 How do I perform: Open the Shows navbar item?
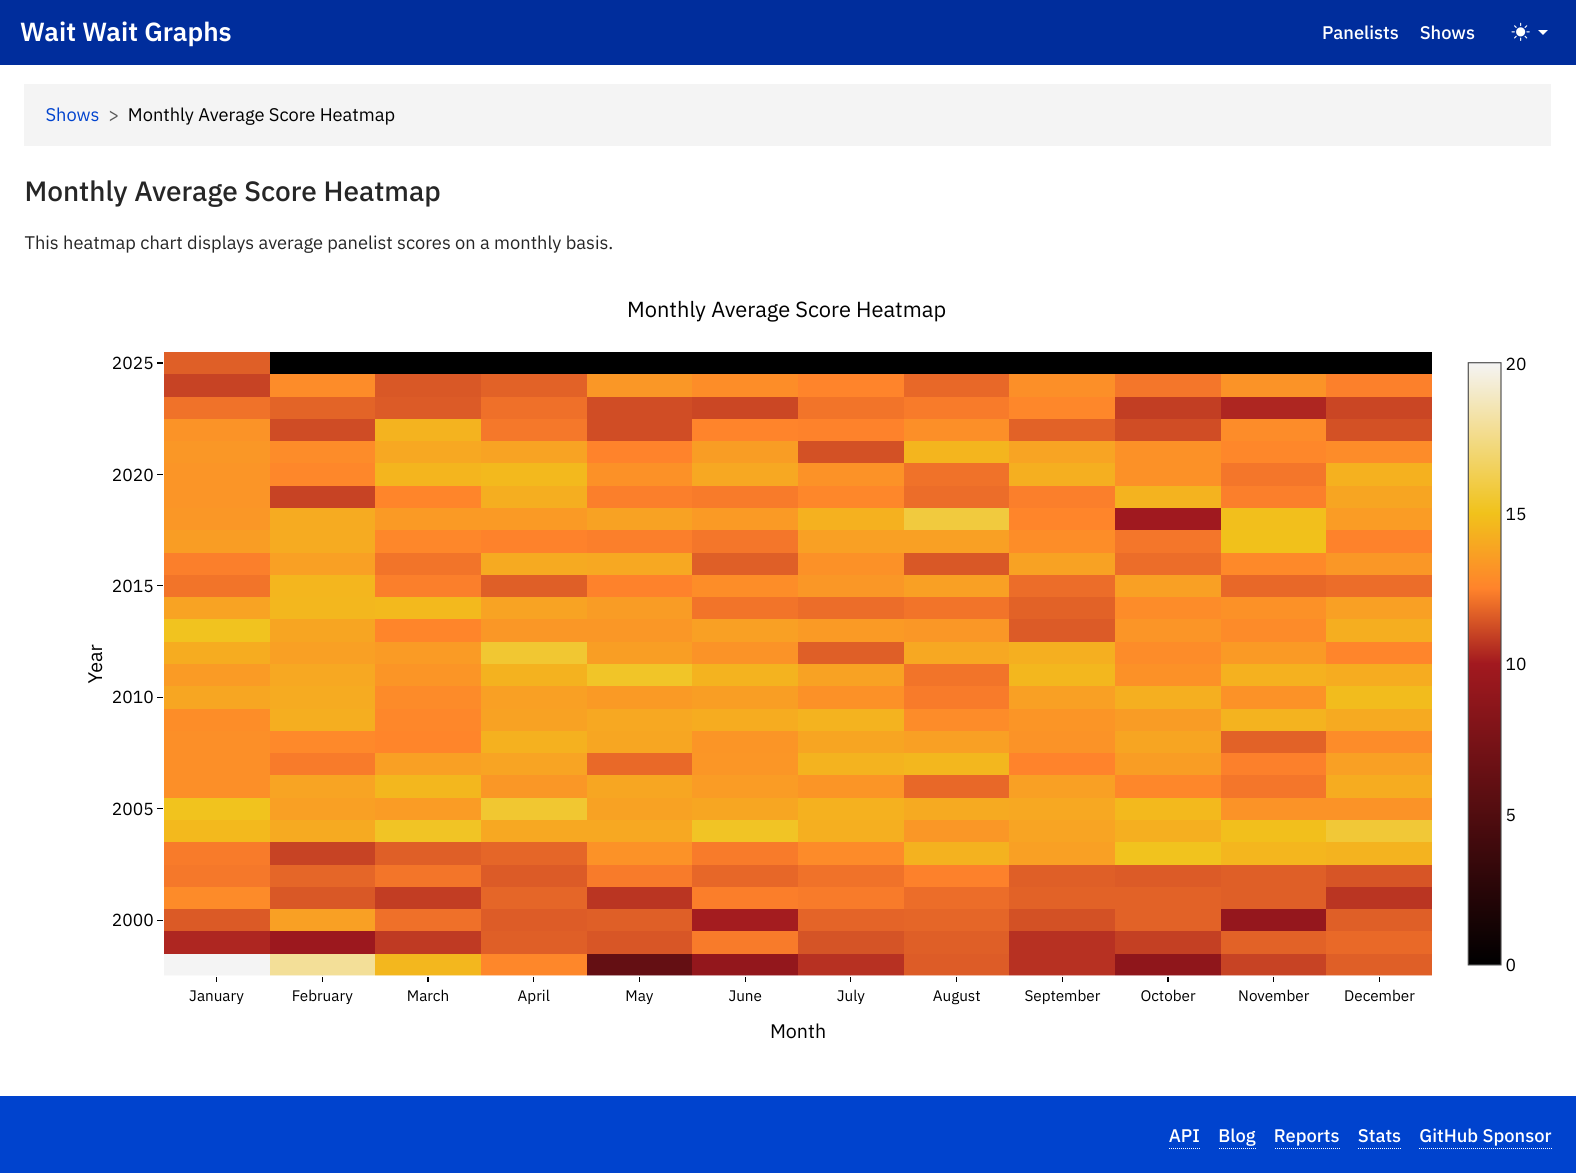1446,33
